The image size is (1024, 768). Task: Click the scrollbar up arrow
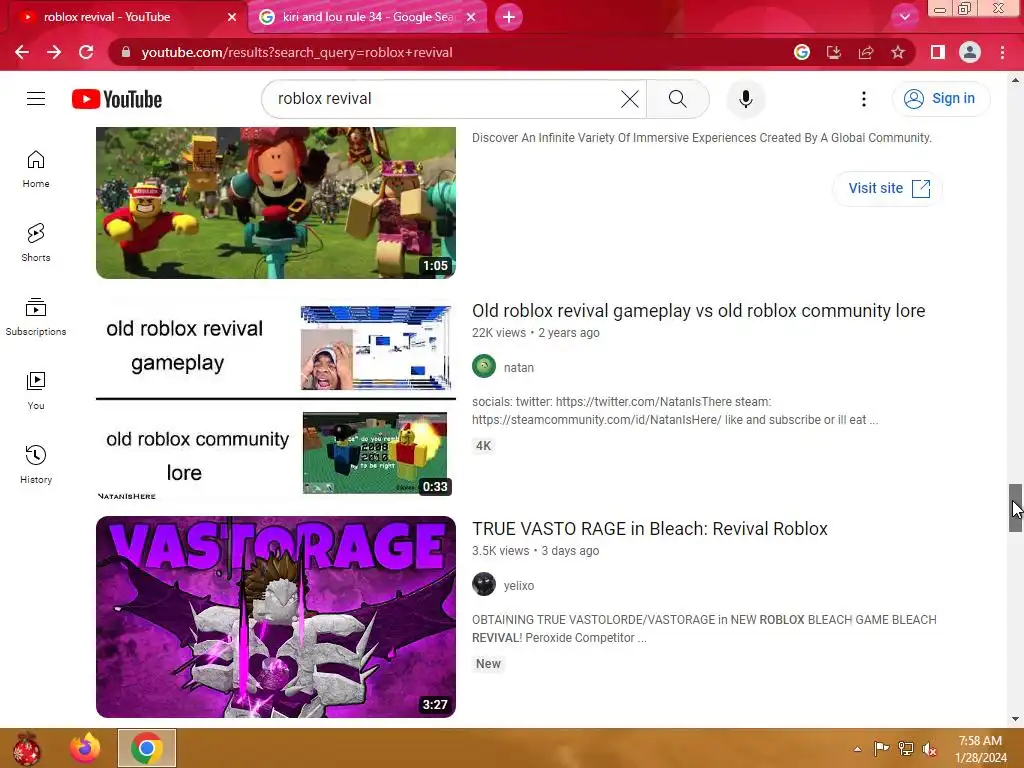[1015, 80]
